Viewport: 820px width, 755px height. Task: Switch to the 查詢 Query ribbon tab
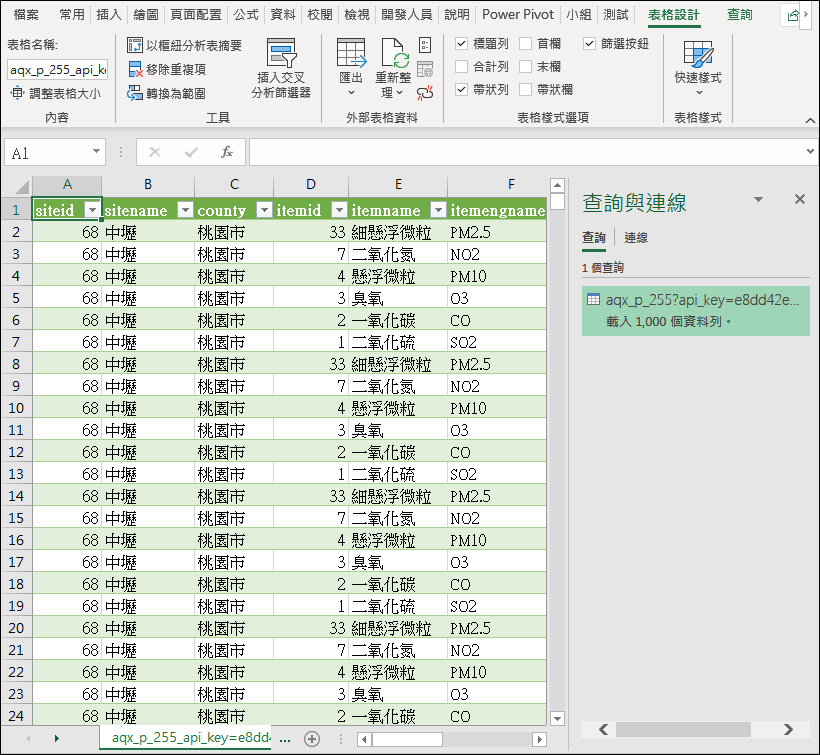pyautogui.click(x=739, y=15)
